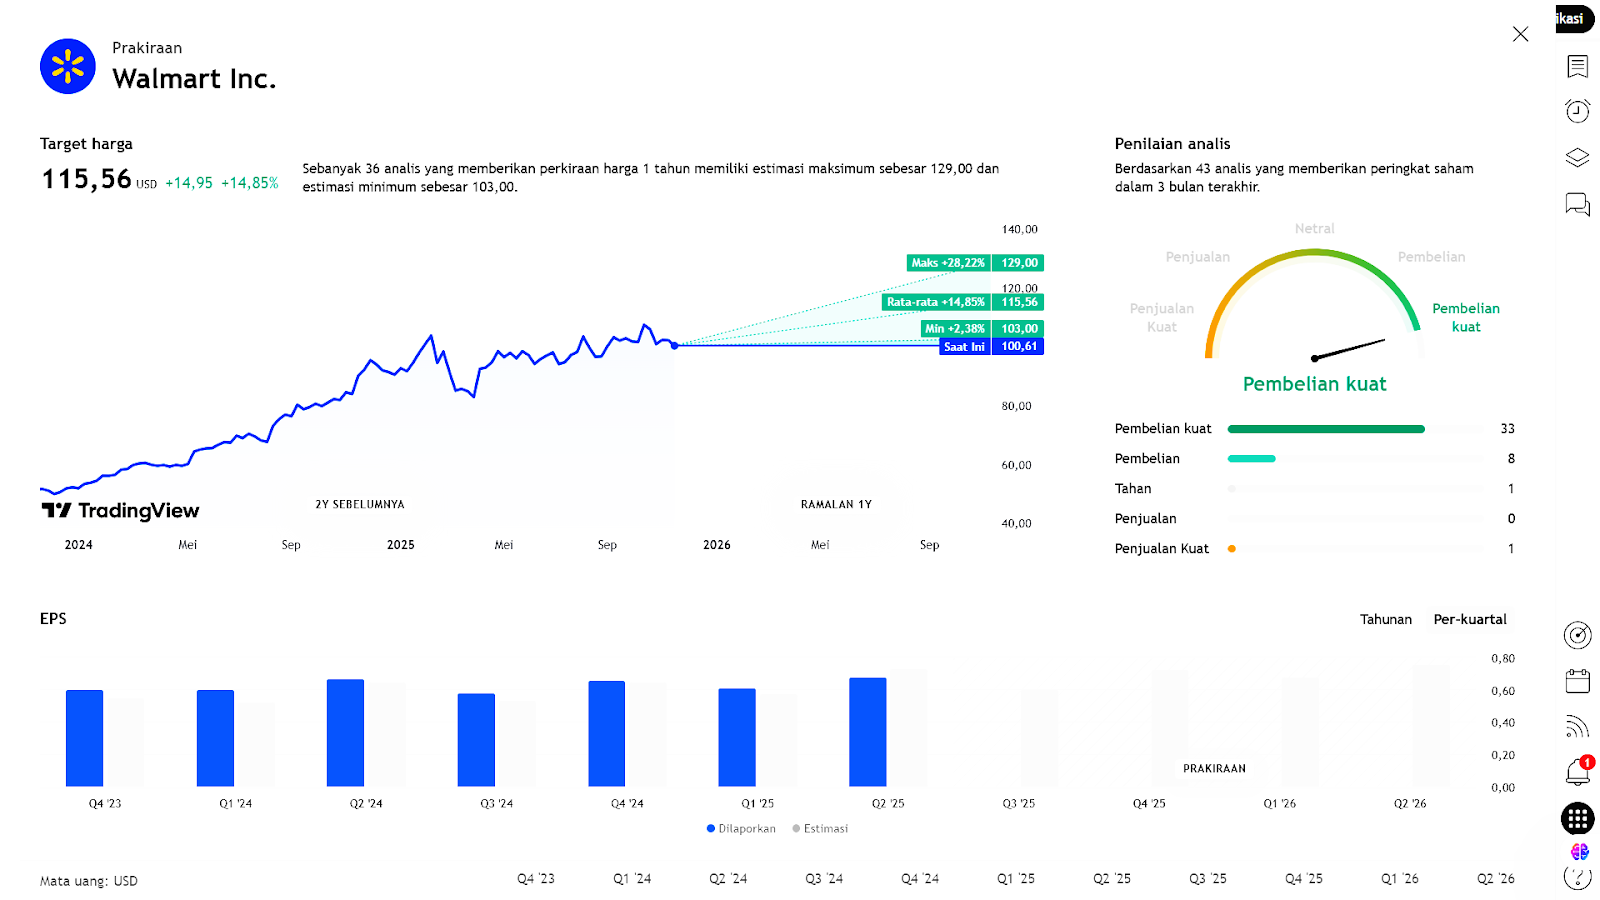This screenshot has width=1600, height=900.
Task: Toggle the Estimasi legend item
Action: (820, 829)
